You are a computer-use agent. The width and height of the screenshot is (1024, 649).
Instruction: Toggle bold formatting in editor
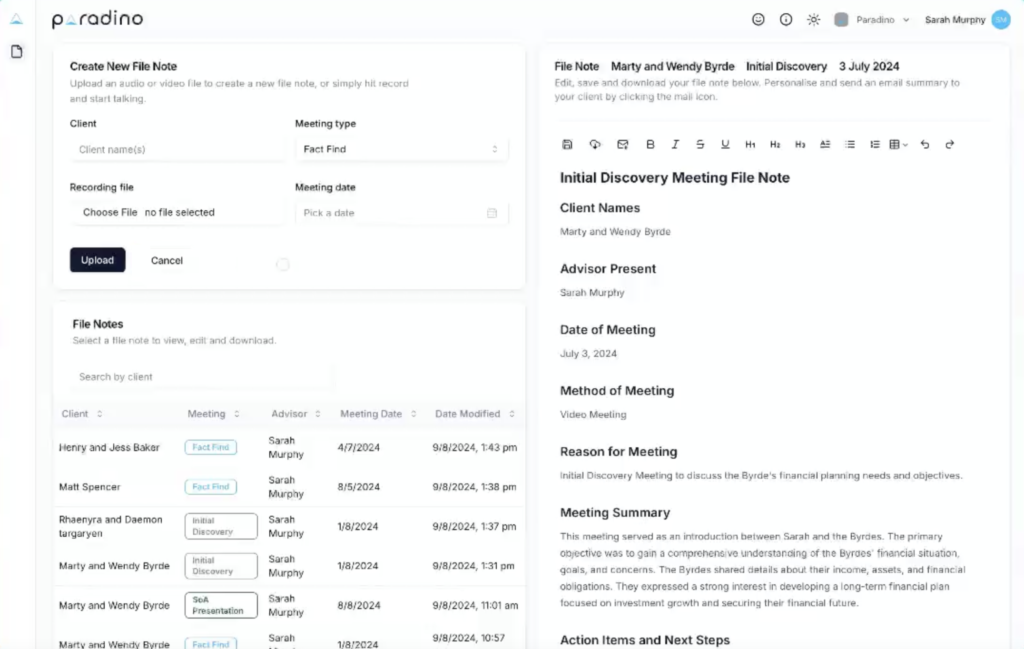coord(650,144)
